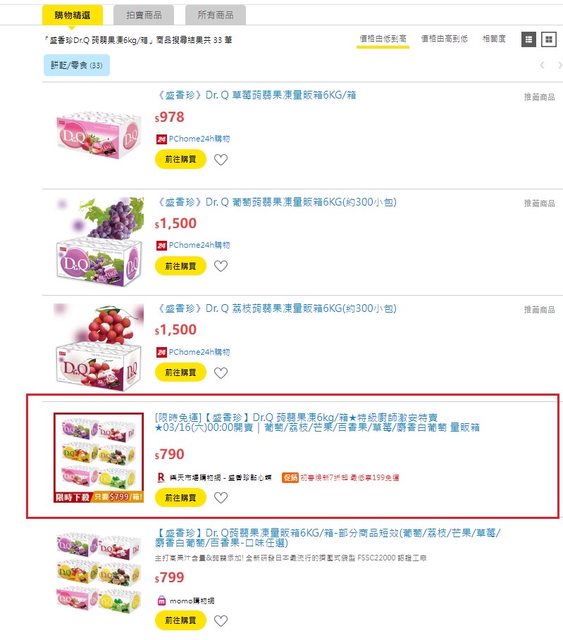Switch to list view layout icon
Screen dimensions: 563x640
coord(529,40)
